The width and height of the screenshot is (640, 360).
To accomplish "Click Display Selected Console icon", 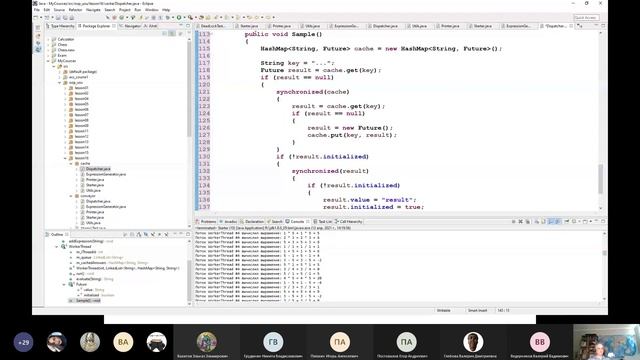I will pyautogui.click(x=574, y=221).
